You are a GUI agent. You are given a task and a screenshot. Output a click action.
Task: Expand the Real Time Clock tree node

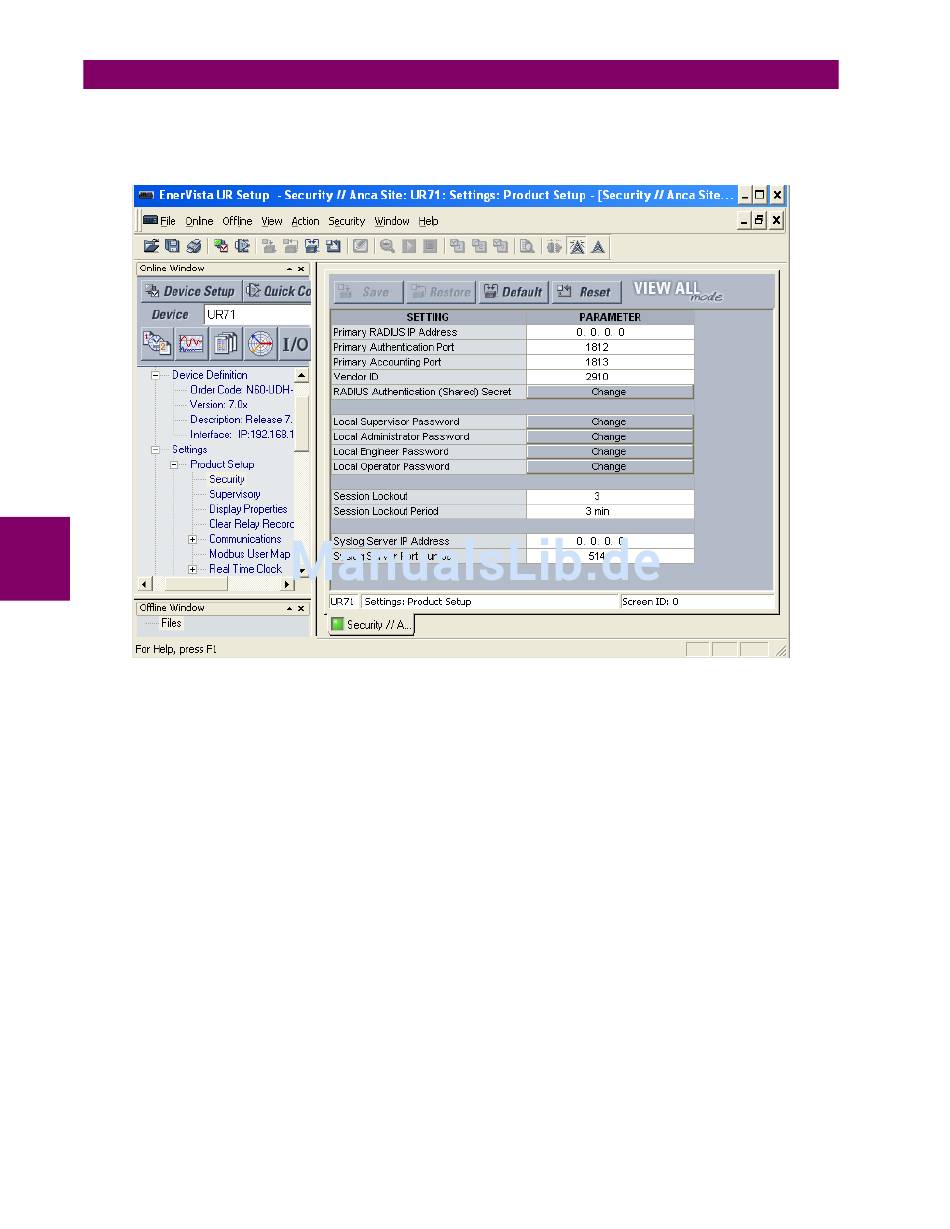[193, 569]
